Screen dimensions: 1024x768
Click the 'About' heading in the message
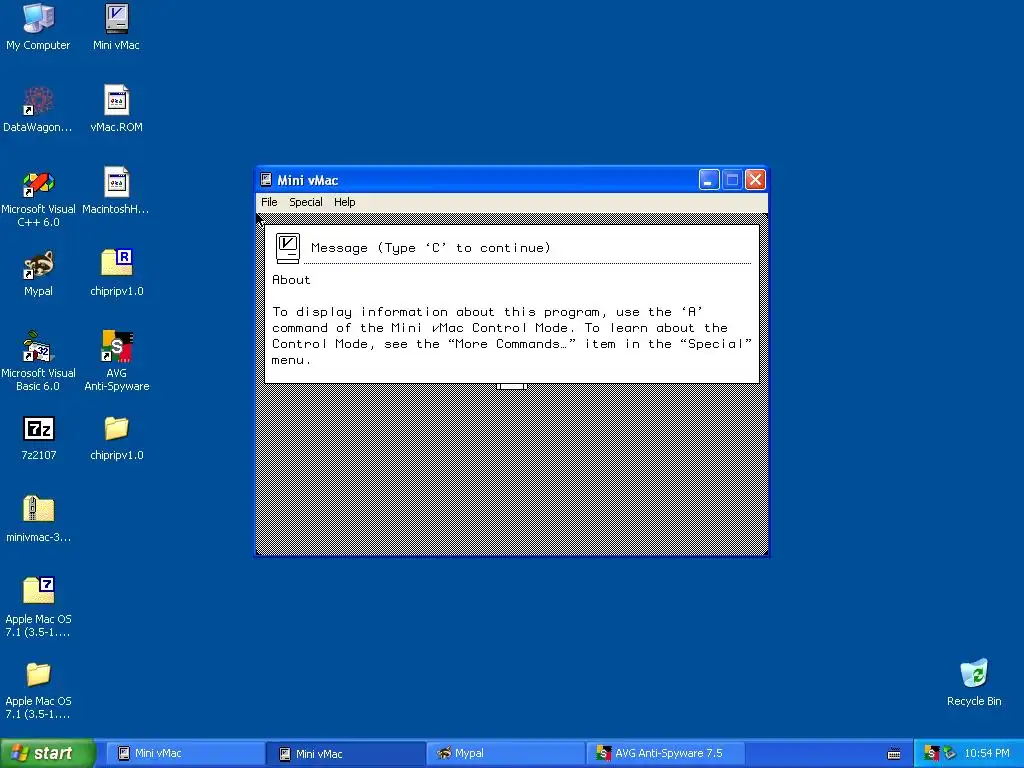(291, 280)
